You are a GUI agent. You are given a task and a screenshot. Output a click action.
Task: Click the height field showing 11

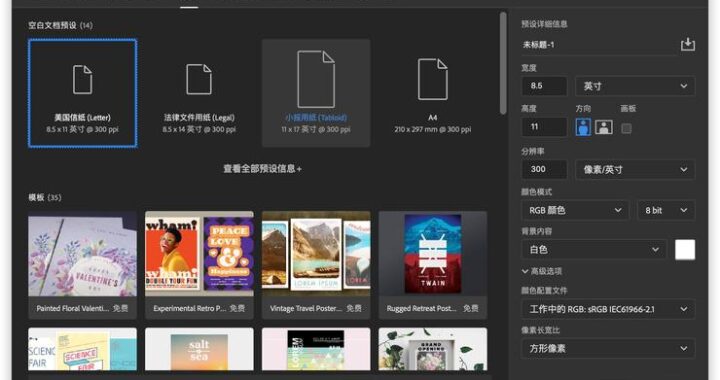pyautogui.click(x=544, y=127)
